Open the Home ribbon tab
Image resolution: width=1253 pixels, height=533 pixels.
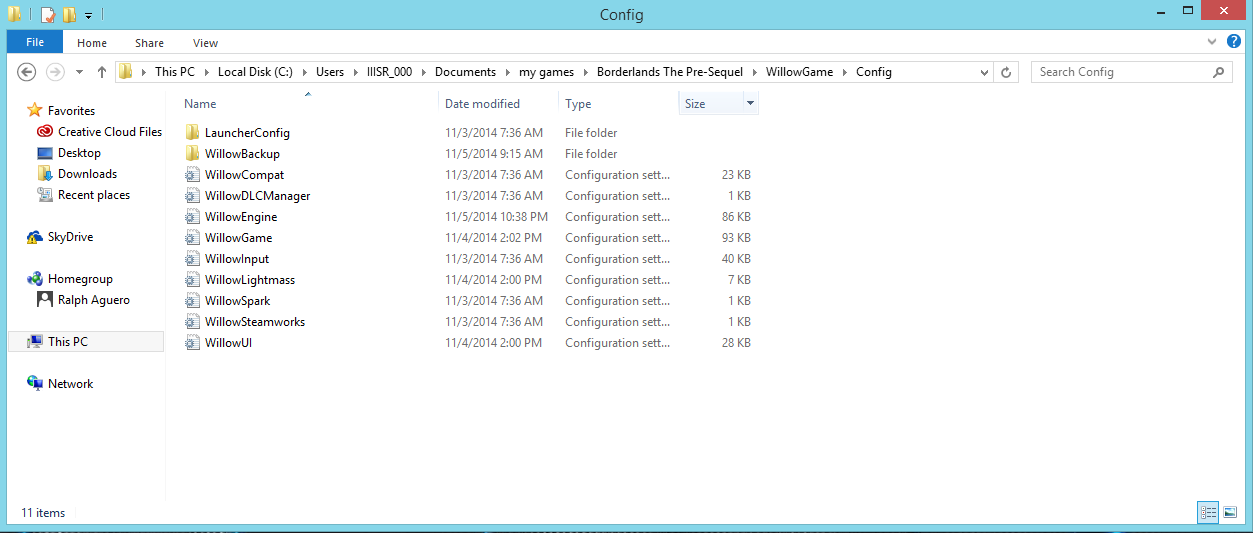pos(92,43)
